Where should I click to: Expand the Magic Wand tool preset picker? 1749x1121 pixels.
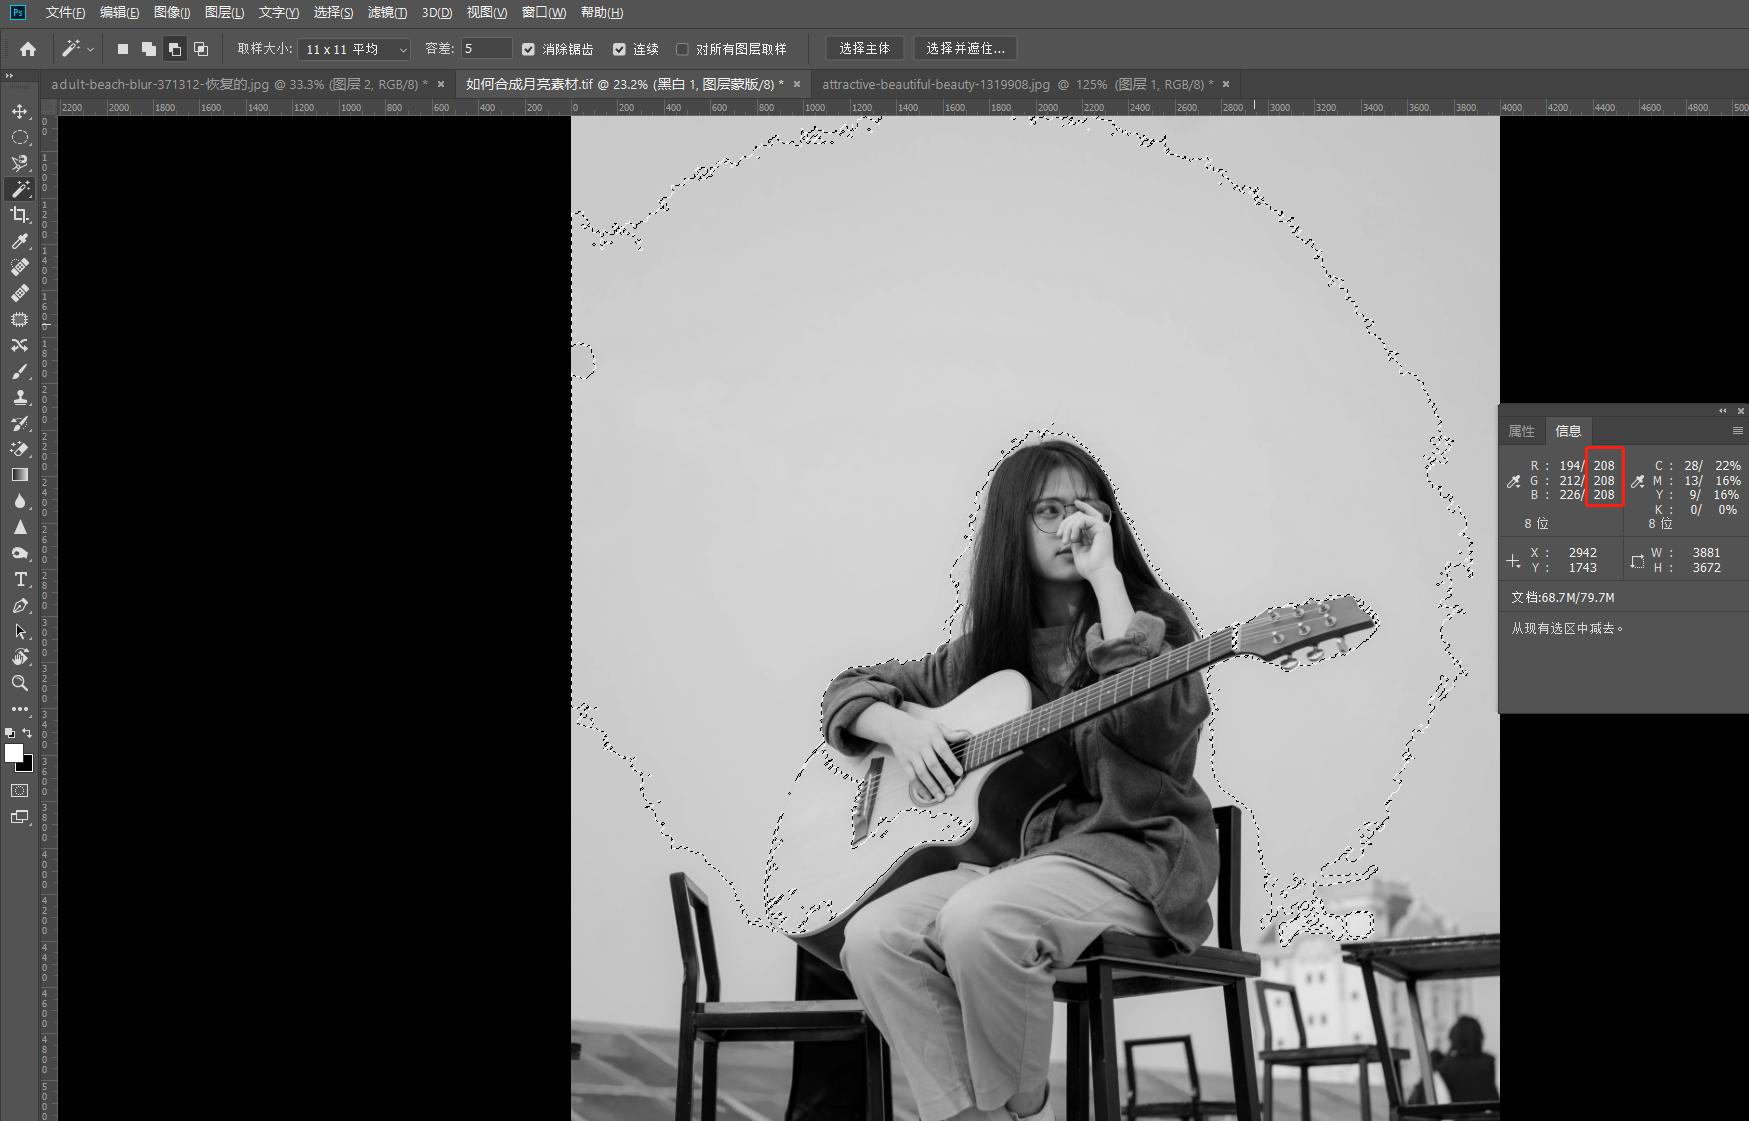click(x=78, y=49)
